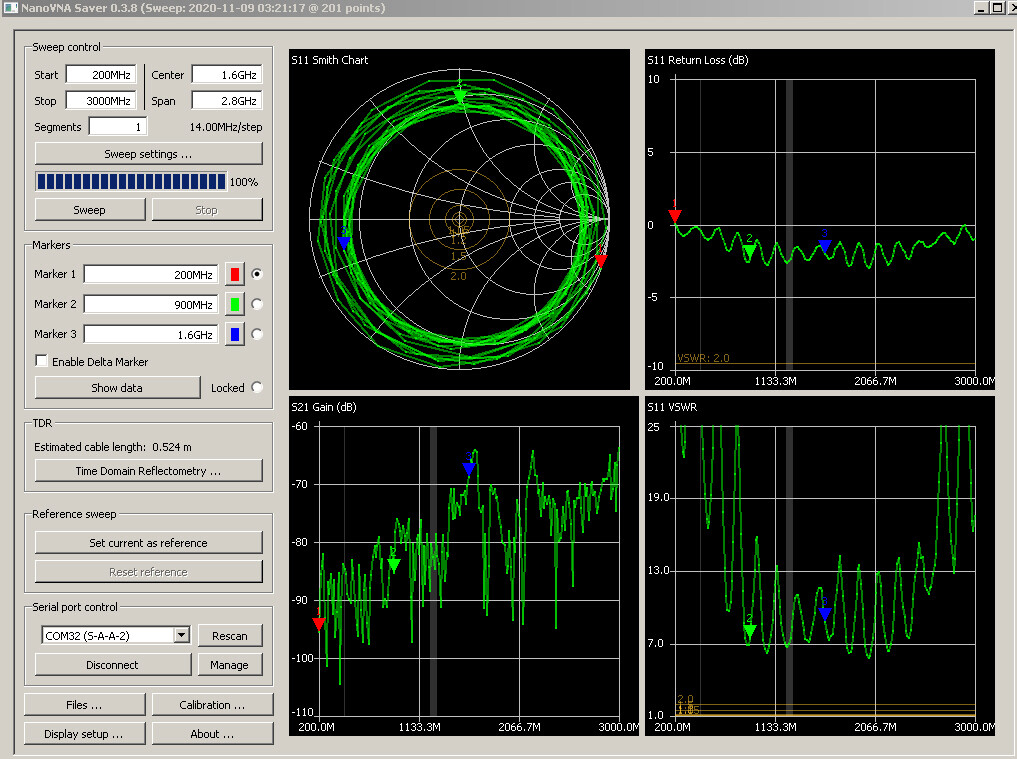This screenshot has height=759, width=1017.
Task: Enable the Delta Marker checkbox
Action: point(42,361)
